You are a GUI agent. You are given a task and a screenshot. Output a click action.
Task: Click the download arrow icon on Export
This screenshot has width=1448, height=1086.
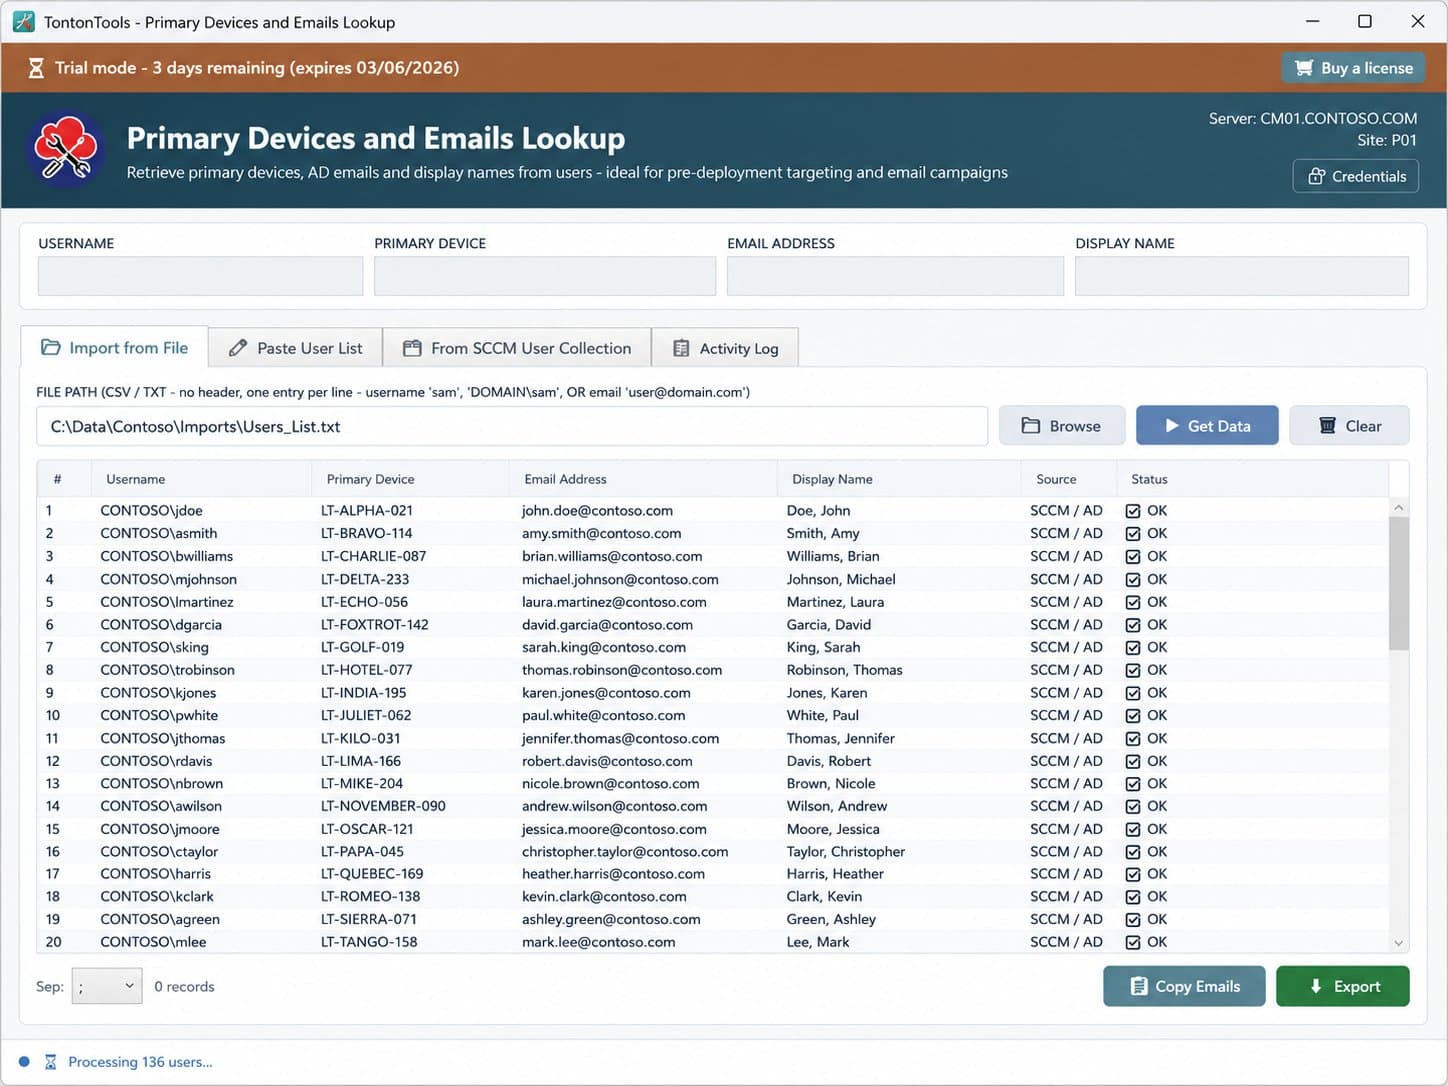[1316, 986]
